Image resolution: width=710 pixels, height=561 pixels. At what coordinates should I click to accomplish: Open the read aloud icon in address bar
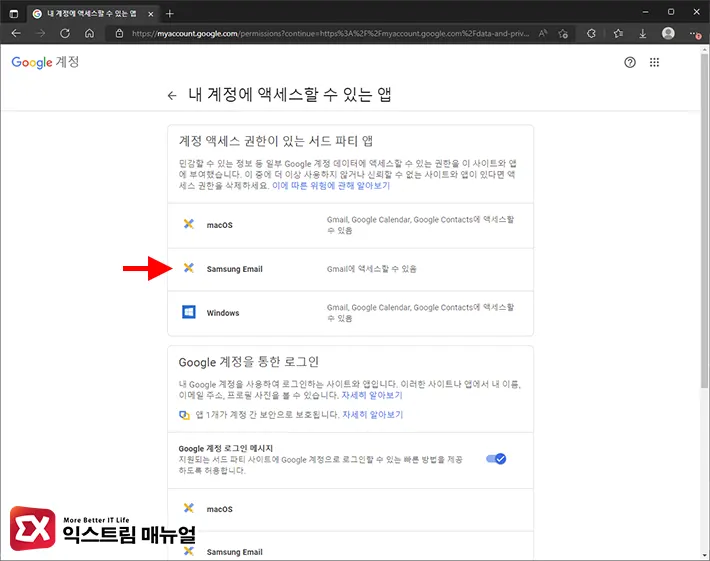[543, 34]
